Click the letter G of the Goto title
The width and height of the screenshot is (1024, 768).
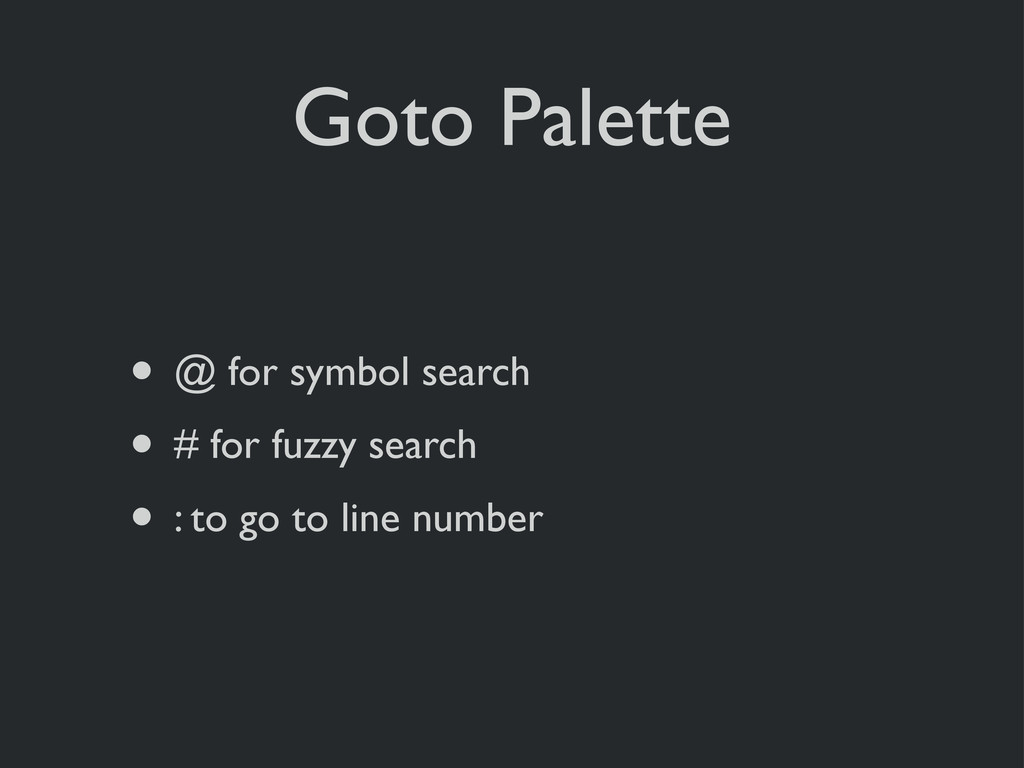pyautogui.click(x=323, y=118)
